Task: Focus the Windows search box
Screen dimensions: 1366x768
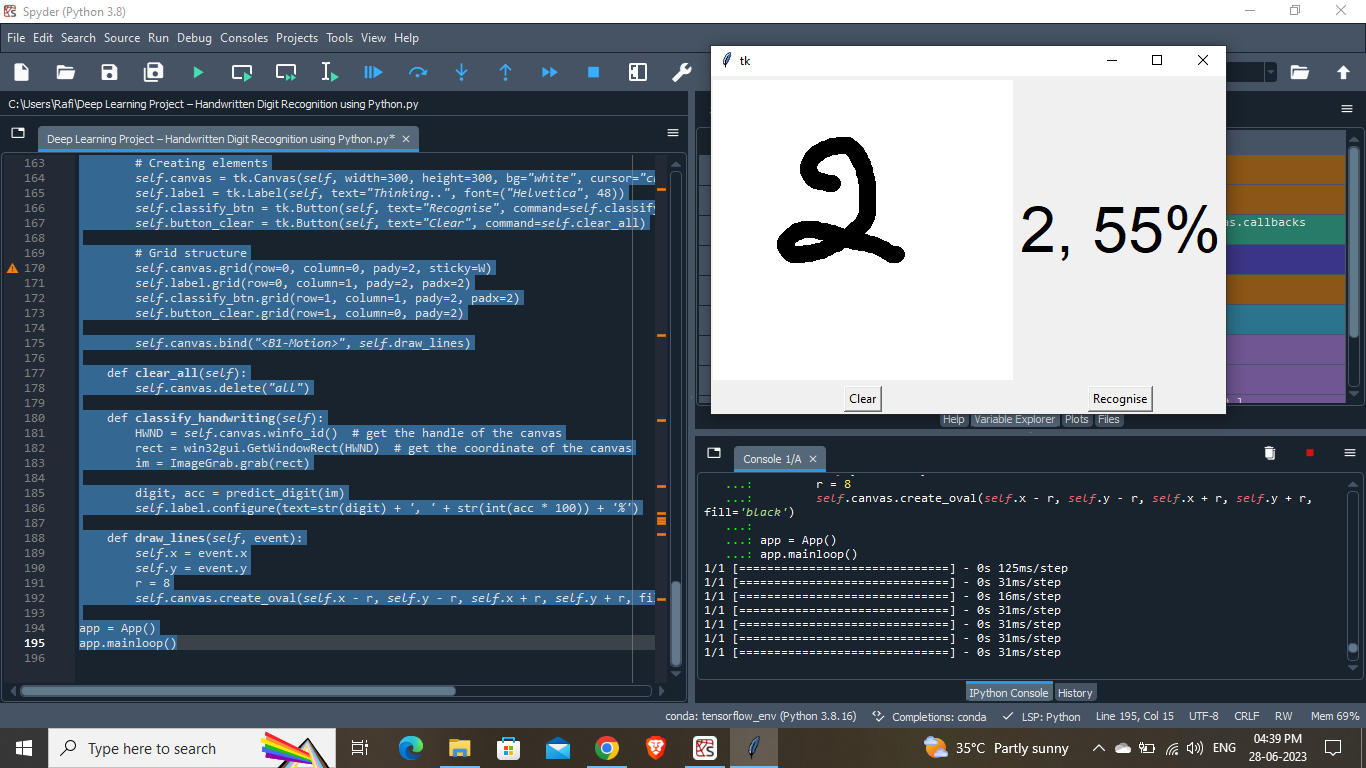Action: (x=180, y=747)
